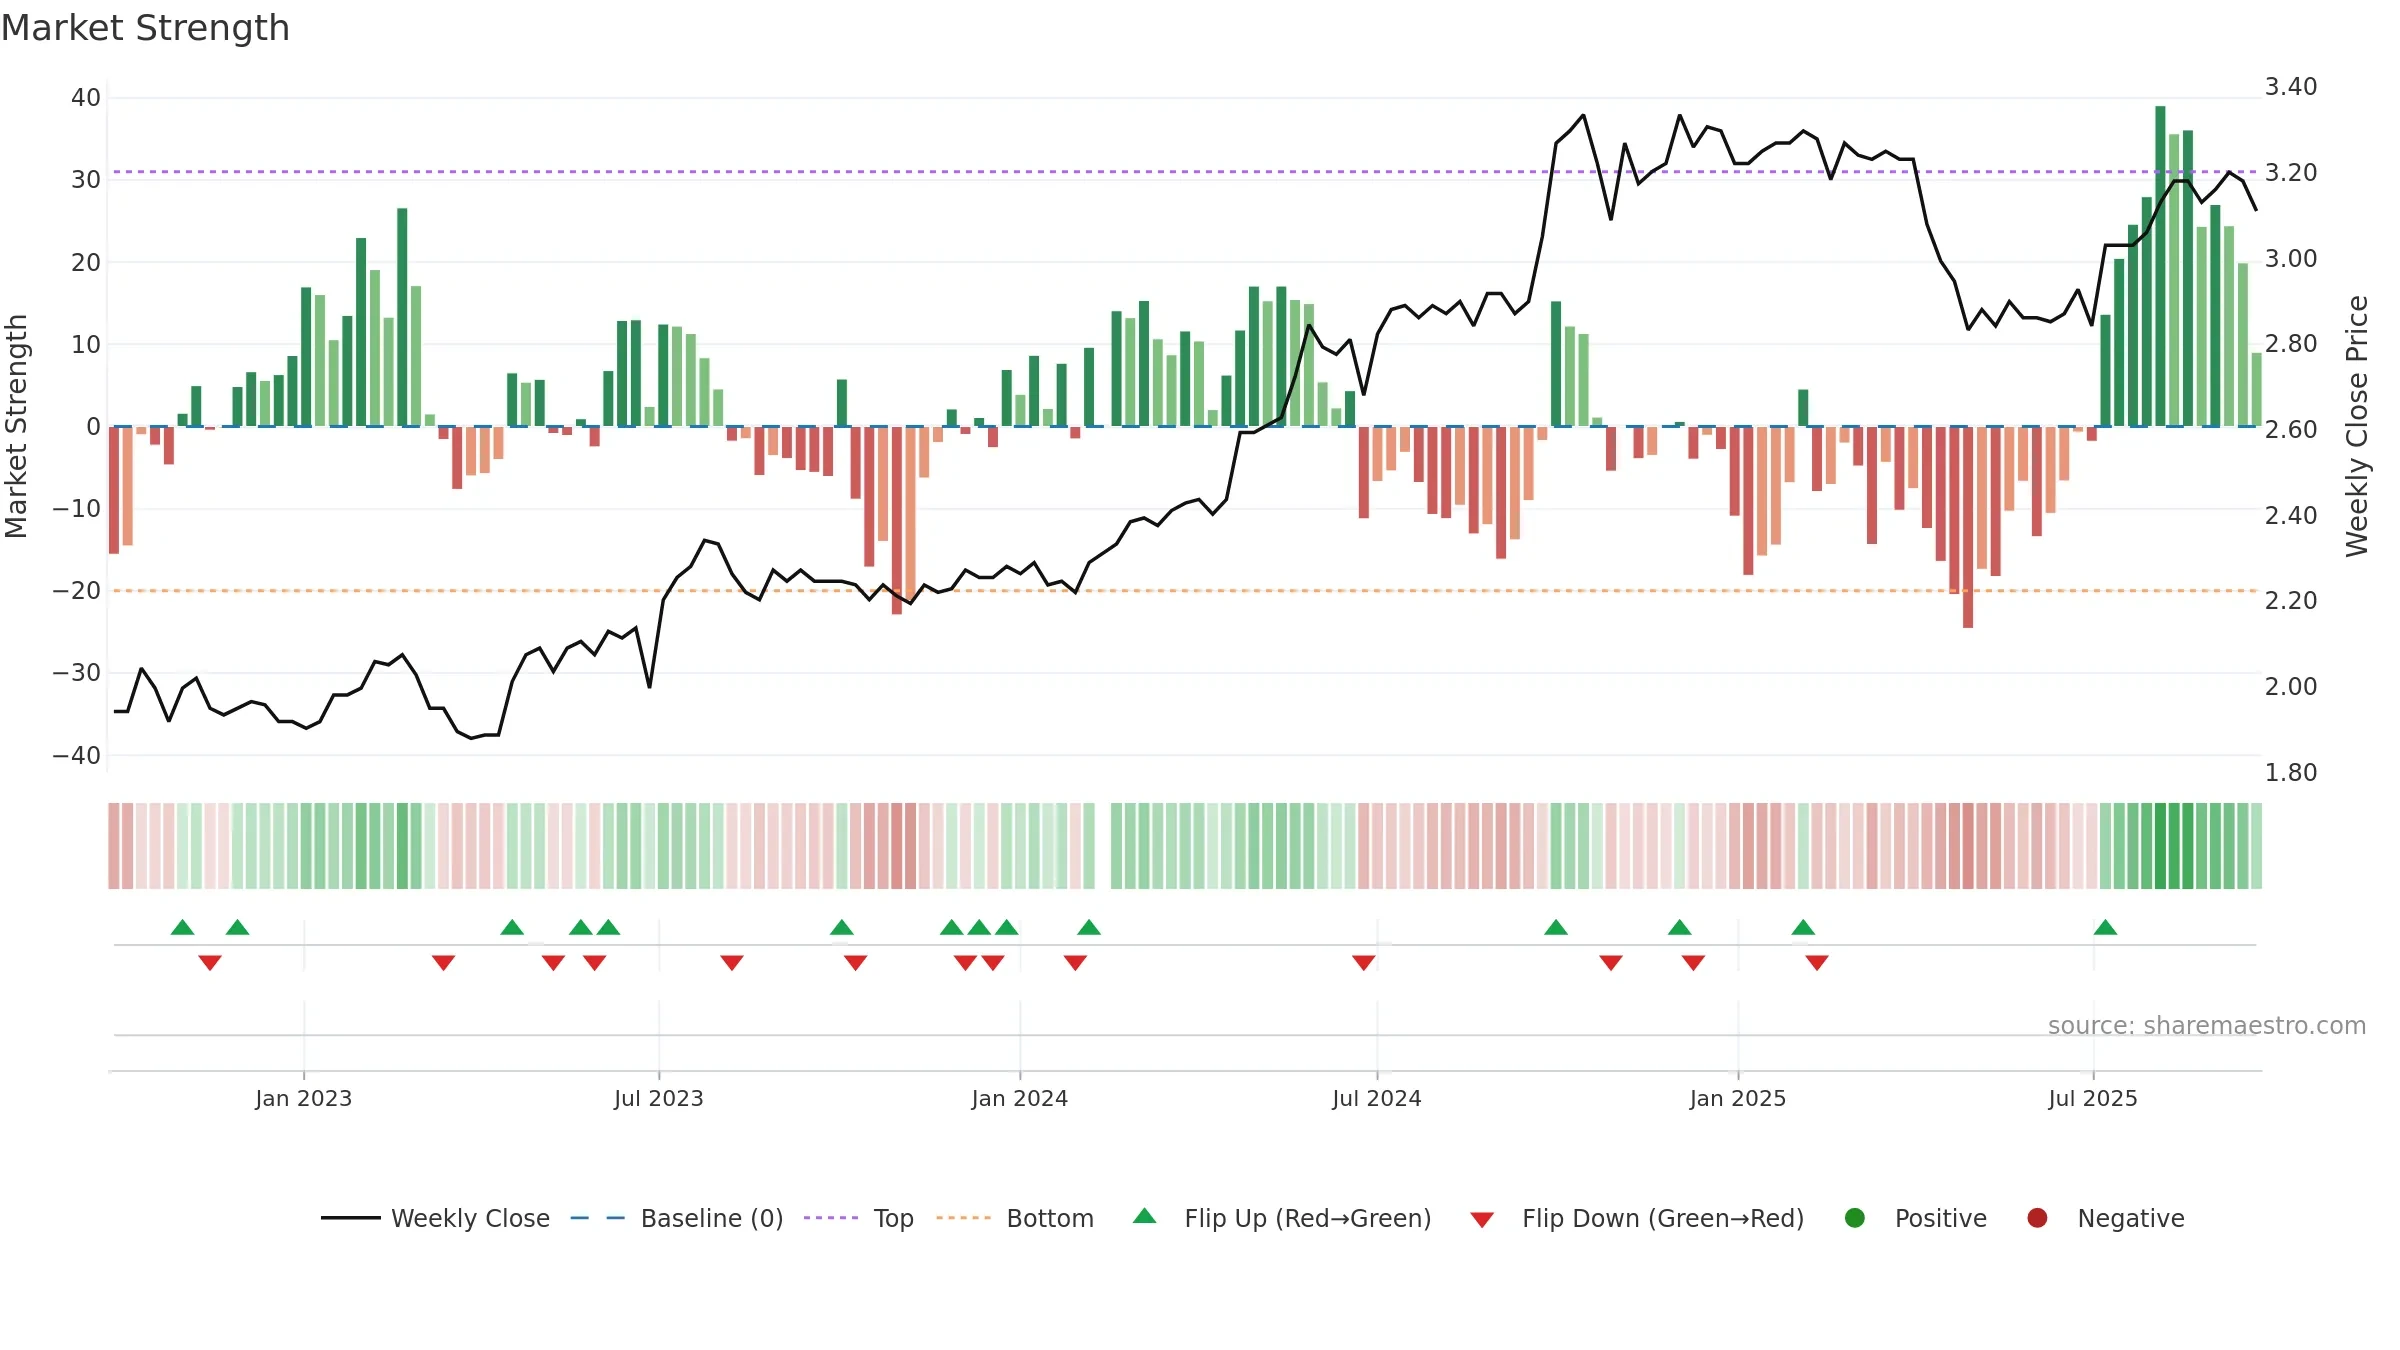Select the rightmost red flip-down triangle marker
Viewport: 2400px width, 1350px height.
point(1817,963)
